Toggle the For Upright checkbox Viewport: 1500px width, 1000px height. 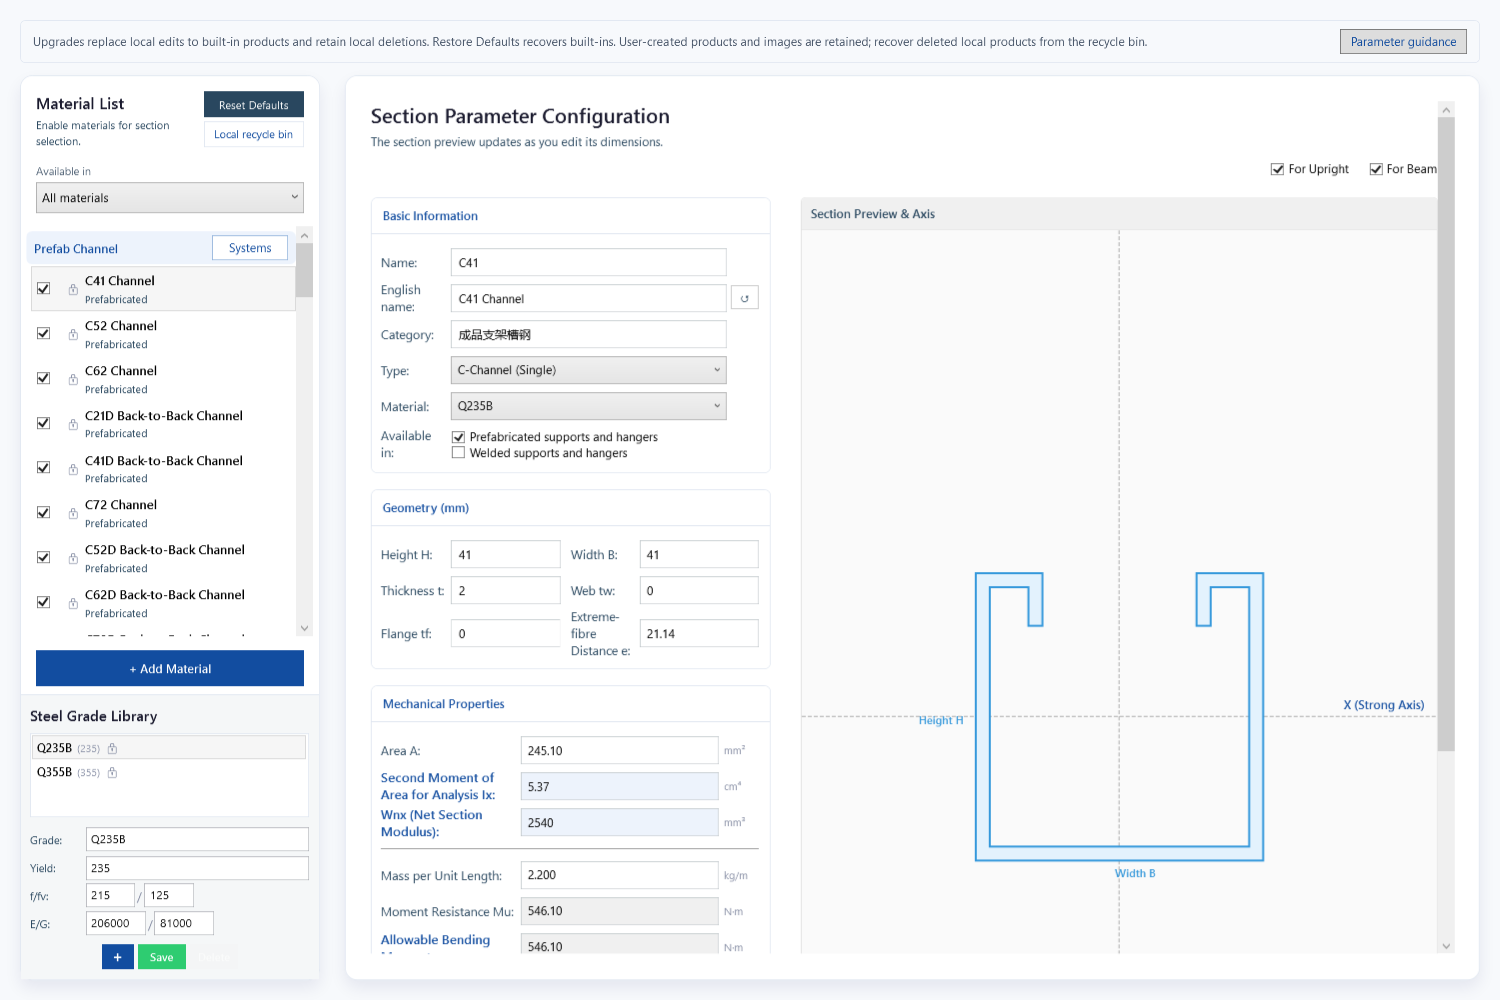click(x=1277, y=169)
